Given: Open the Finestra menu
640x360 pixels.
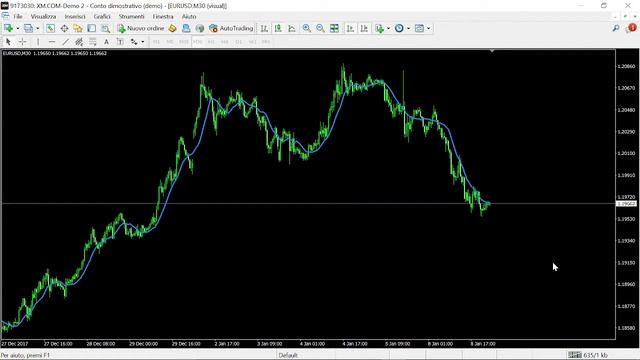Looking at the screenshot, I should 163,16.
